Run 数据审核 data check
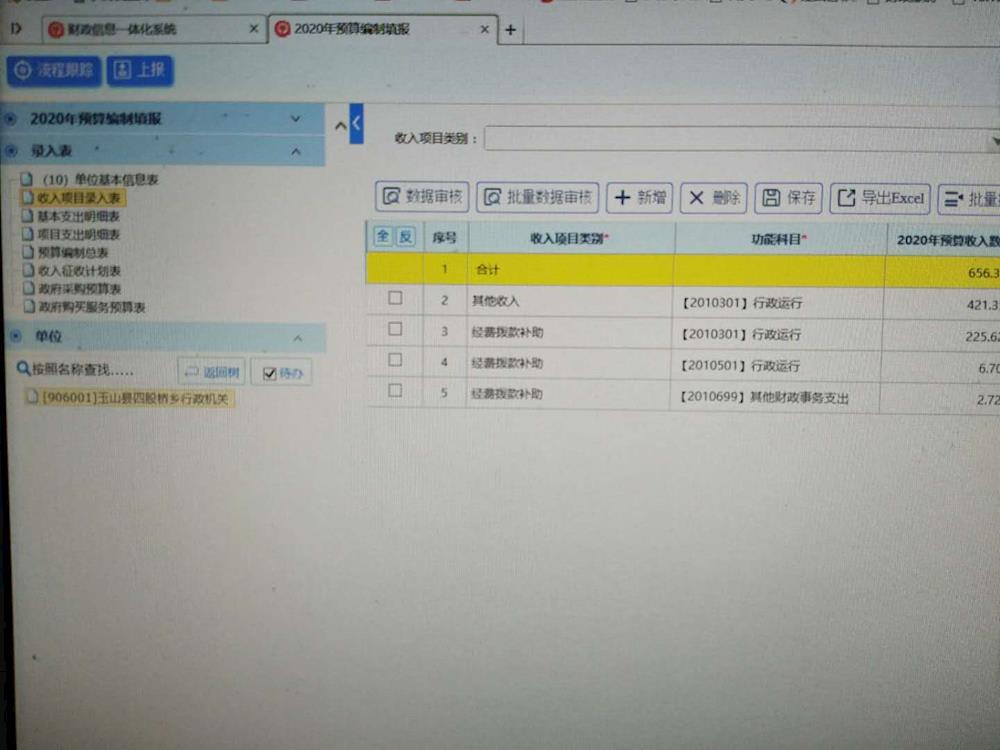The width and height of the screenshot is (1000, 750). [x=421, y=197]
